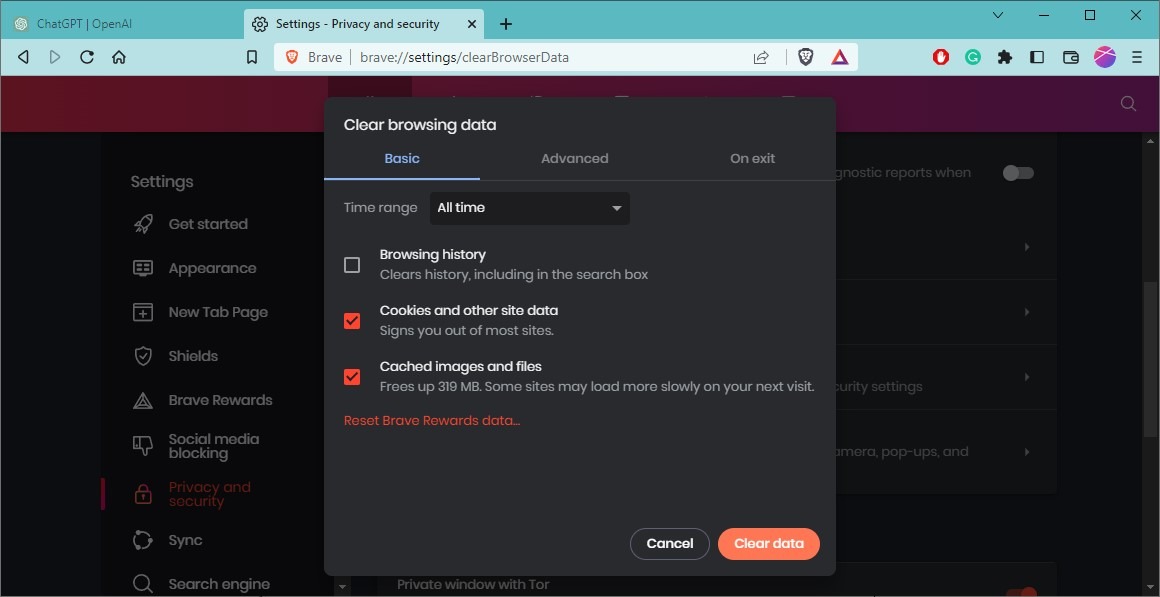
Task: Click the Clear data button
Action: 769,543
